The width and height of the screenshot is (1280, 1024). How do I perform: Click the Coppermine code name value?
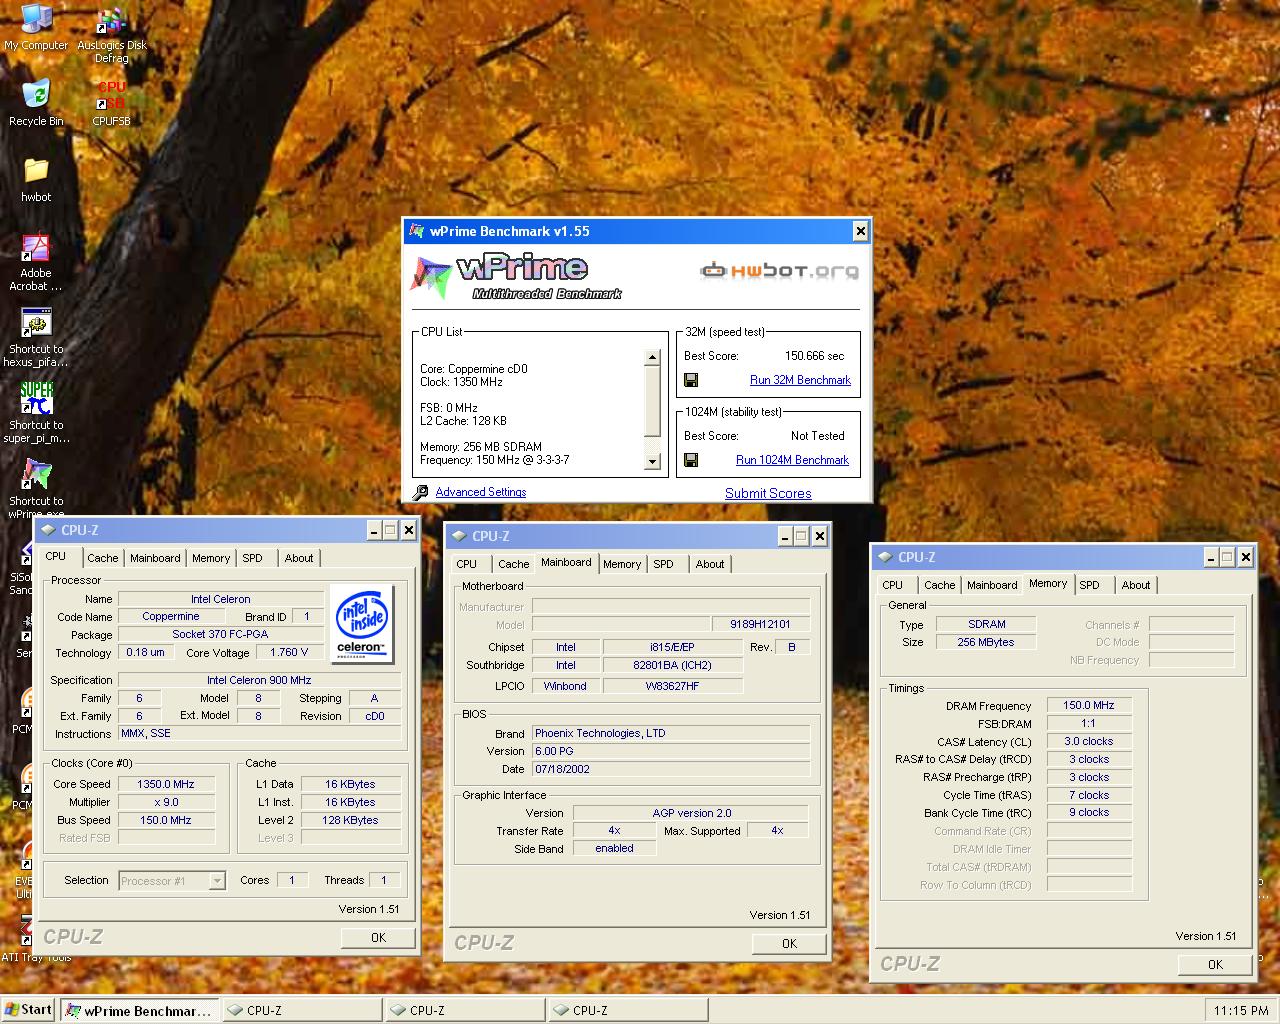coord(171,617)
